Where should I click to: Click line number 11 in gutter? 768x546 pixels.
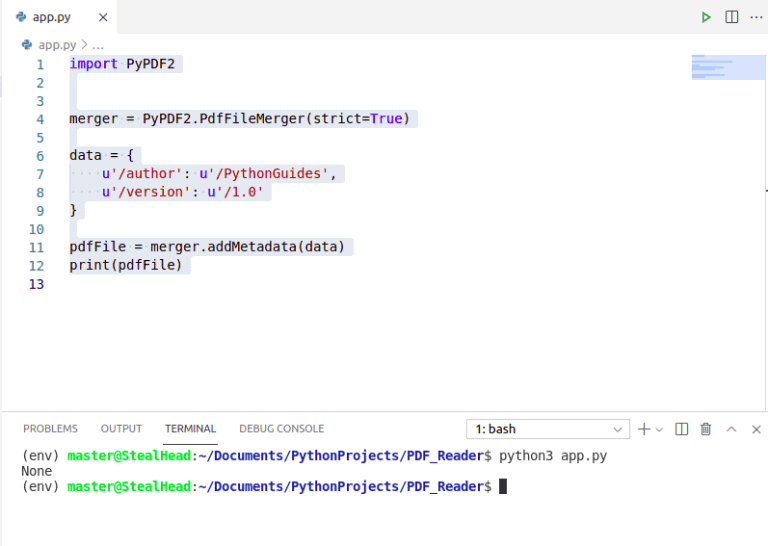coord(36,248)
